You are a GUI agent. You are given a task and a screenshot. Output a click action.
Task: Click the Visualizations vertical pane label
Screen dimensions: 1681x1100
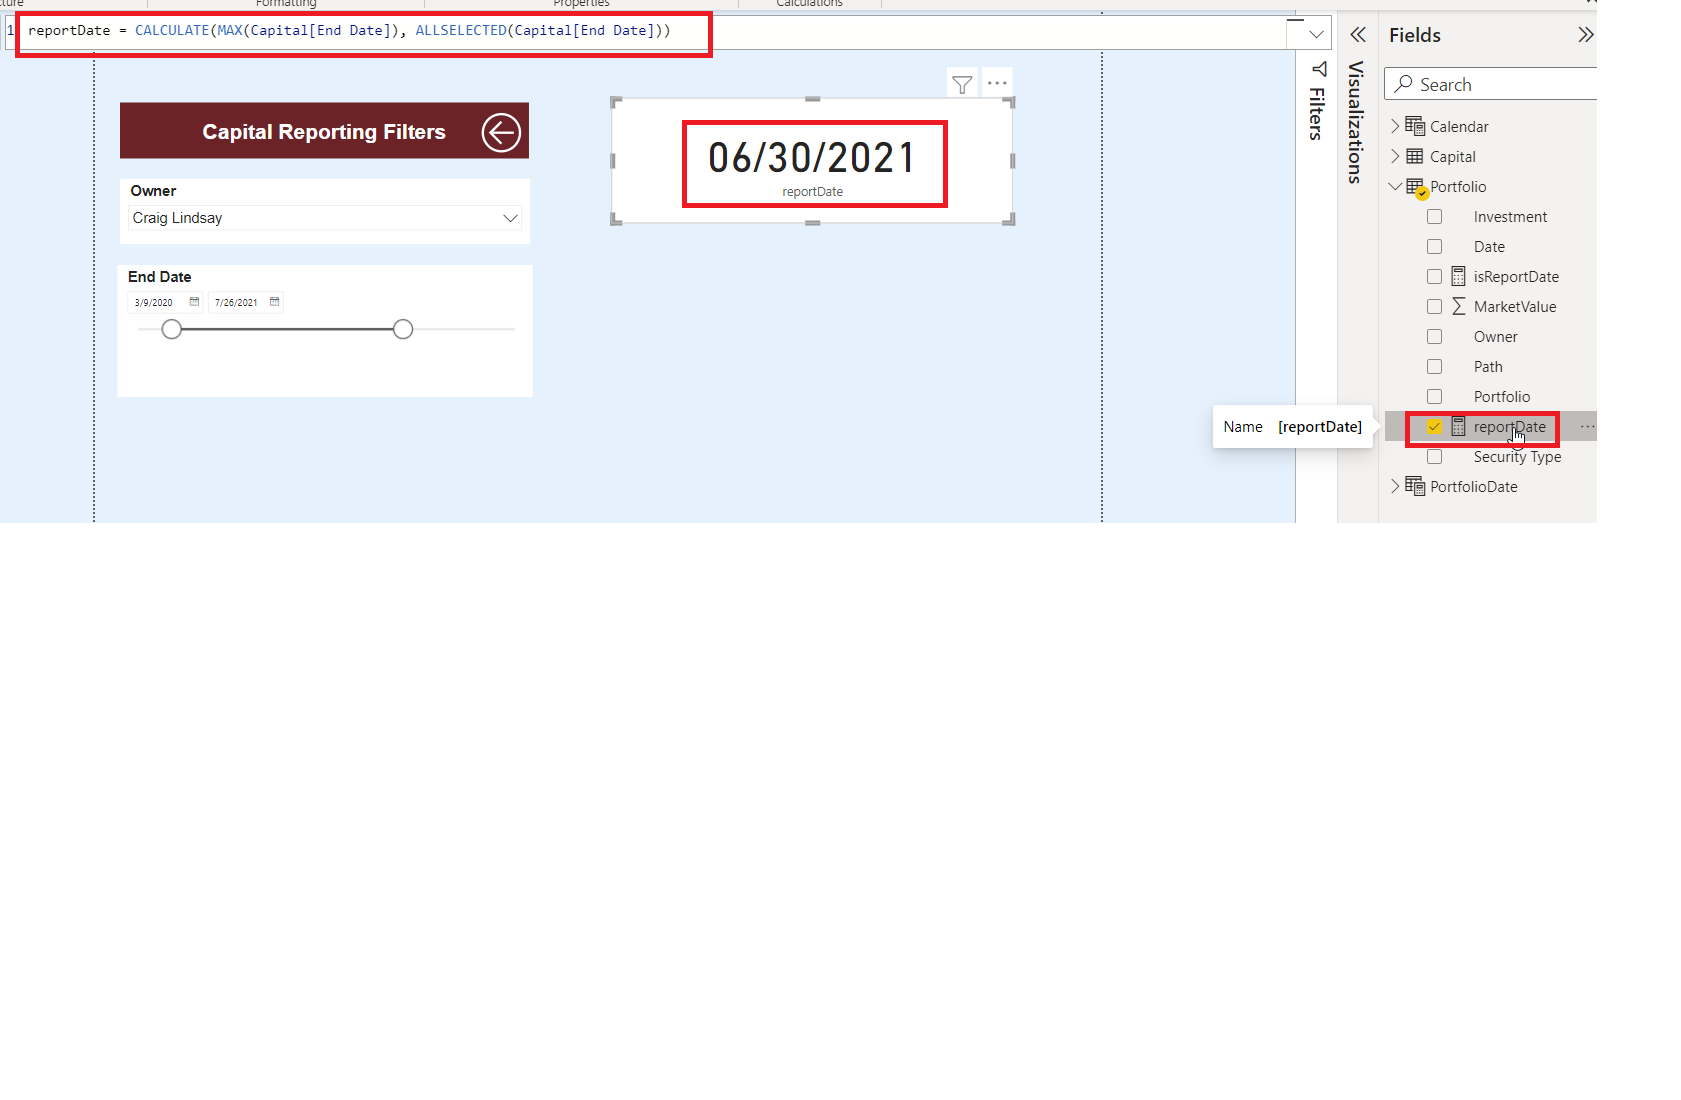(x=1356, y=122)
